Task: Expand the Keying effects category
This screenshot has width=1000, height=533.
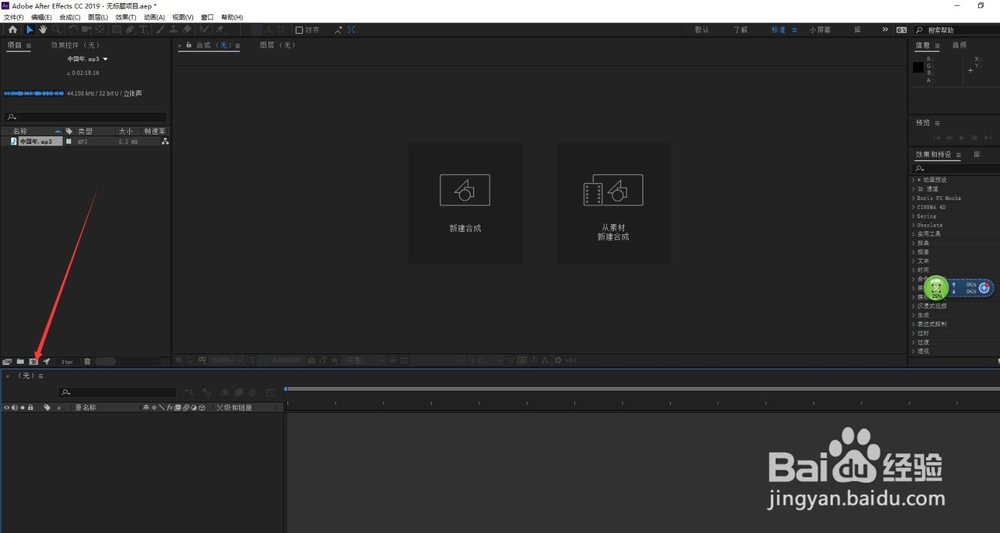Action: [x=913, y=216]
